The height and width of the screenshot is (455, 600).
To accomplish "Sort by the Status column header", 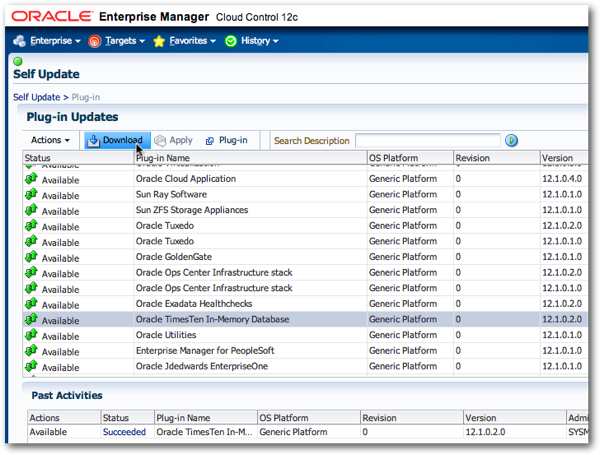I will pyautogui.click(x=78, y=158).
